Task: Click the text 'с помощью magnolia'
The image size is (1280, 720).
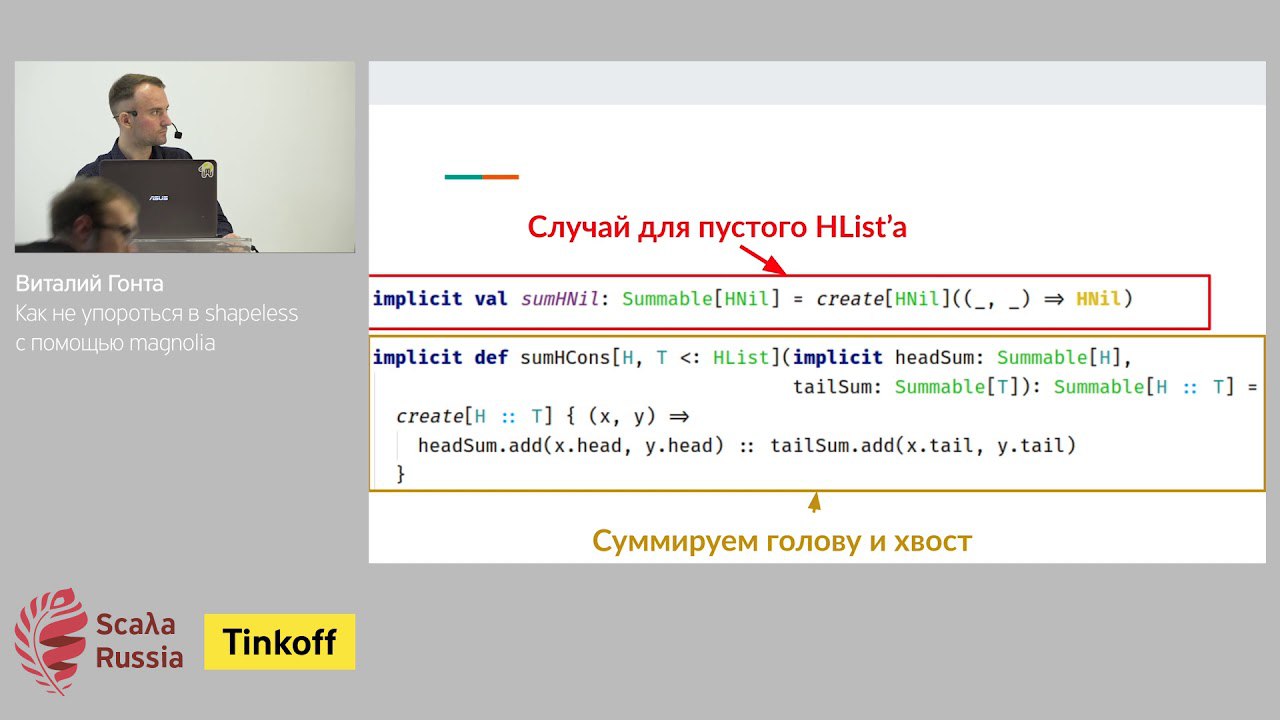Action: (x=115, y=343)
